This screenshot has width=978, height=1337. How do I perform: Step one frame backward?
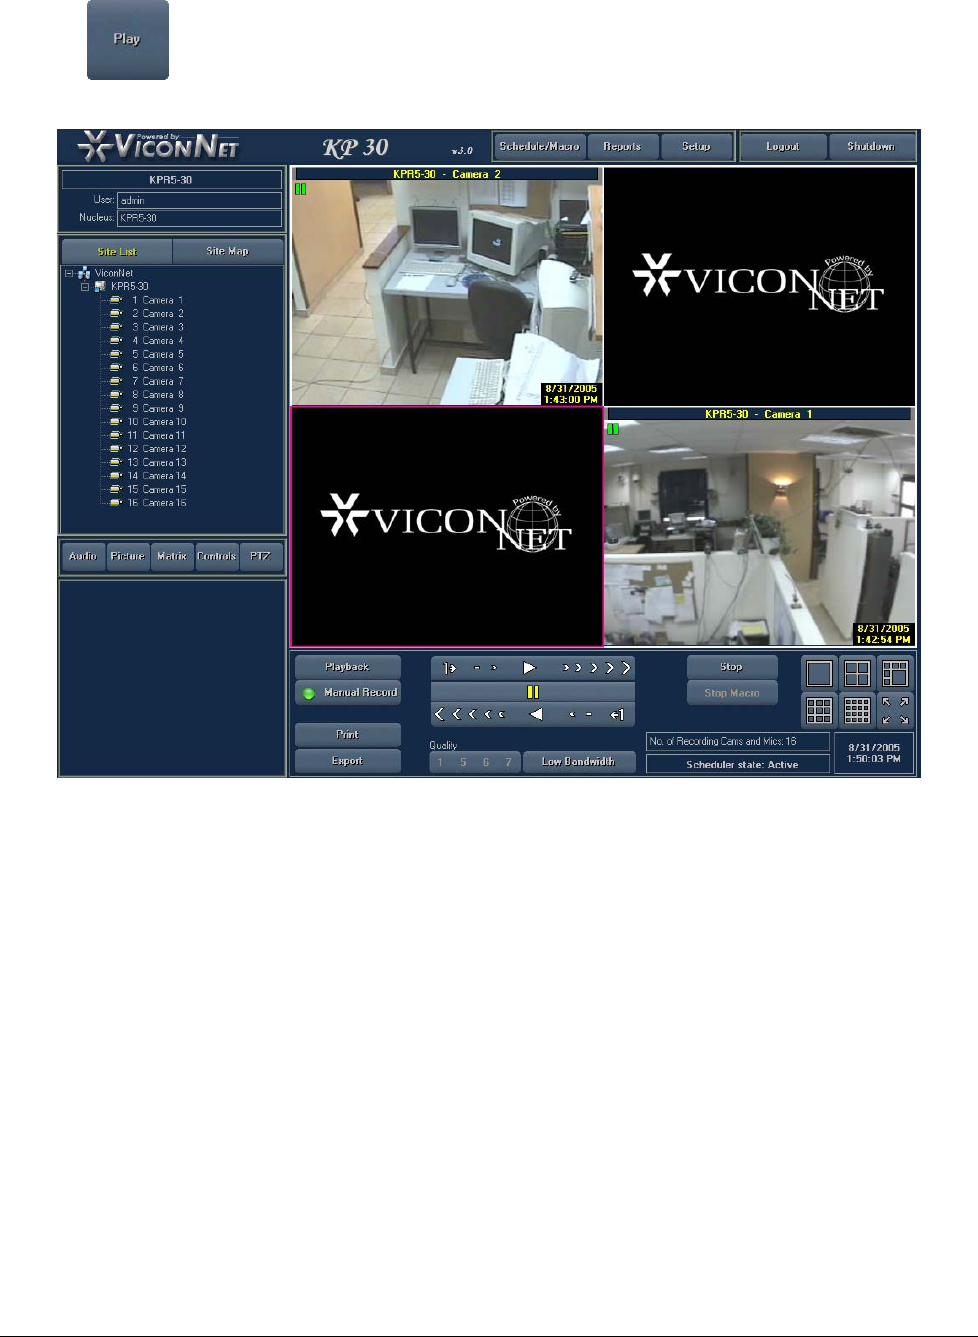[x=617, y=714]
